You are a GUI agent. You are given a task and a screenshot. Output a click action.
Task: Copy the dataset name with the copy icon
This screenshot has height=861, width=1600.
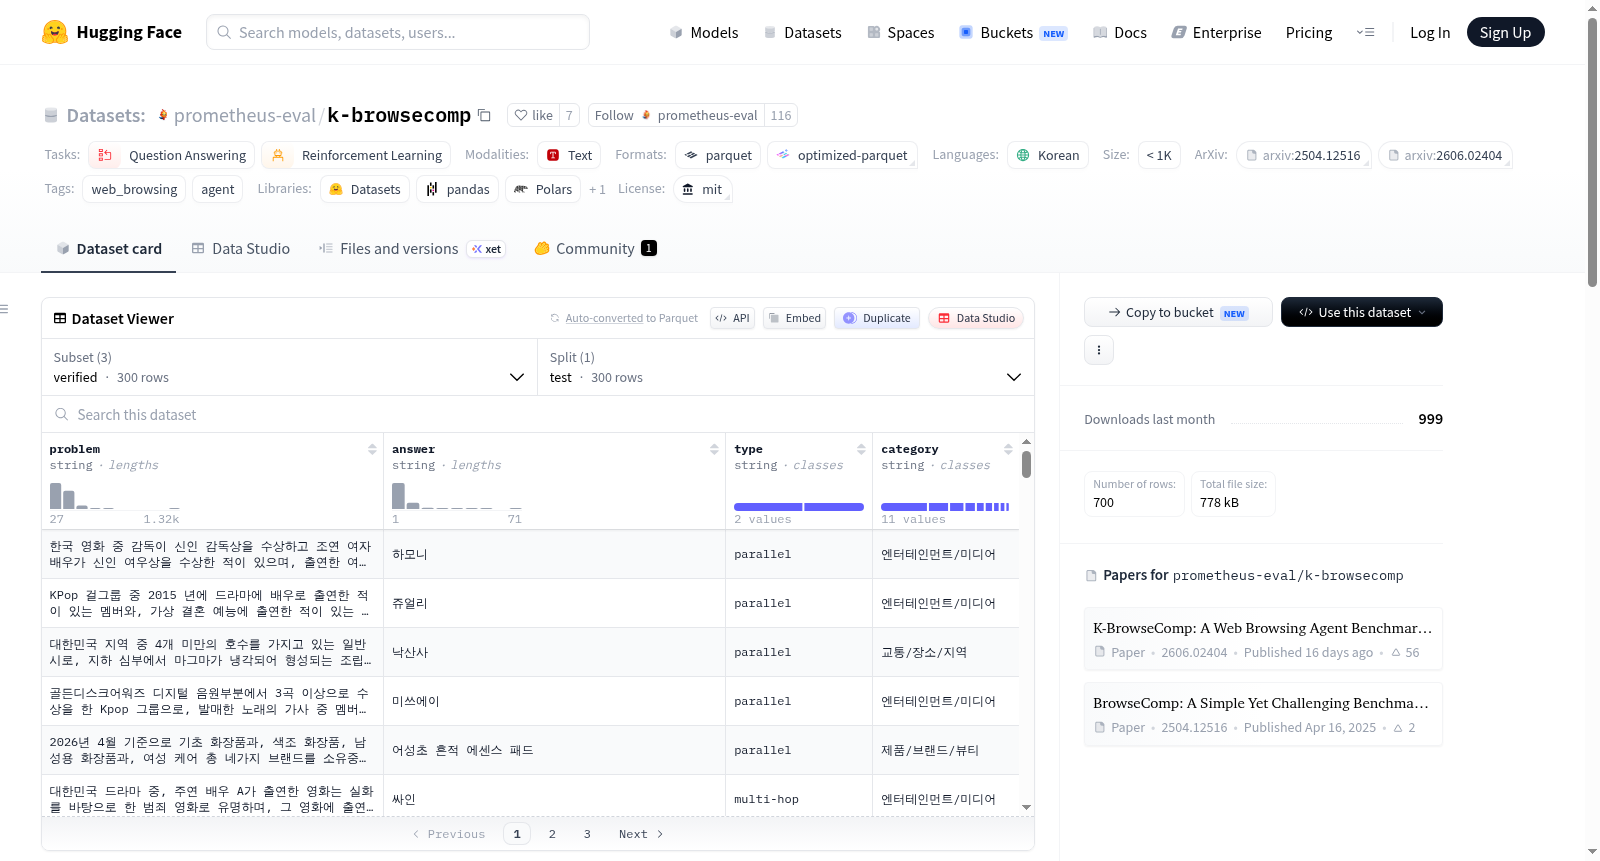tap(485, 115)
